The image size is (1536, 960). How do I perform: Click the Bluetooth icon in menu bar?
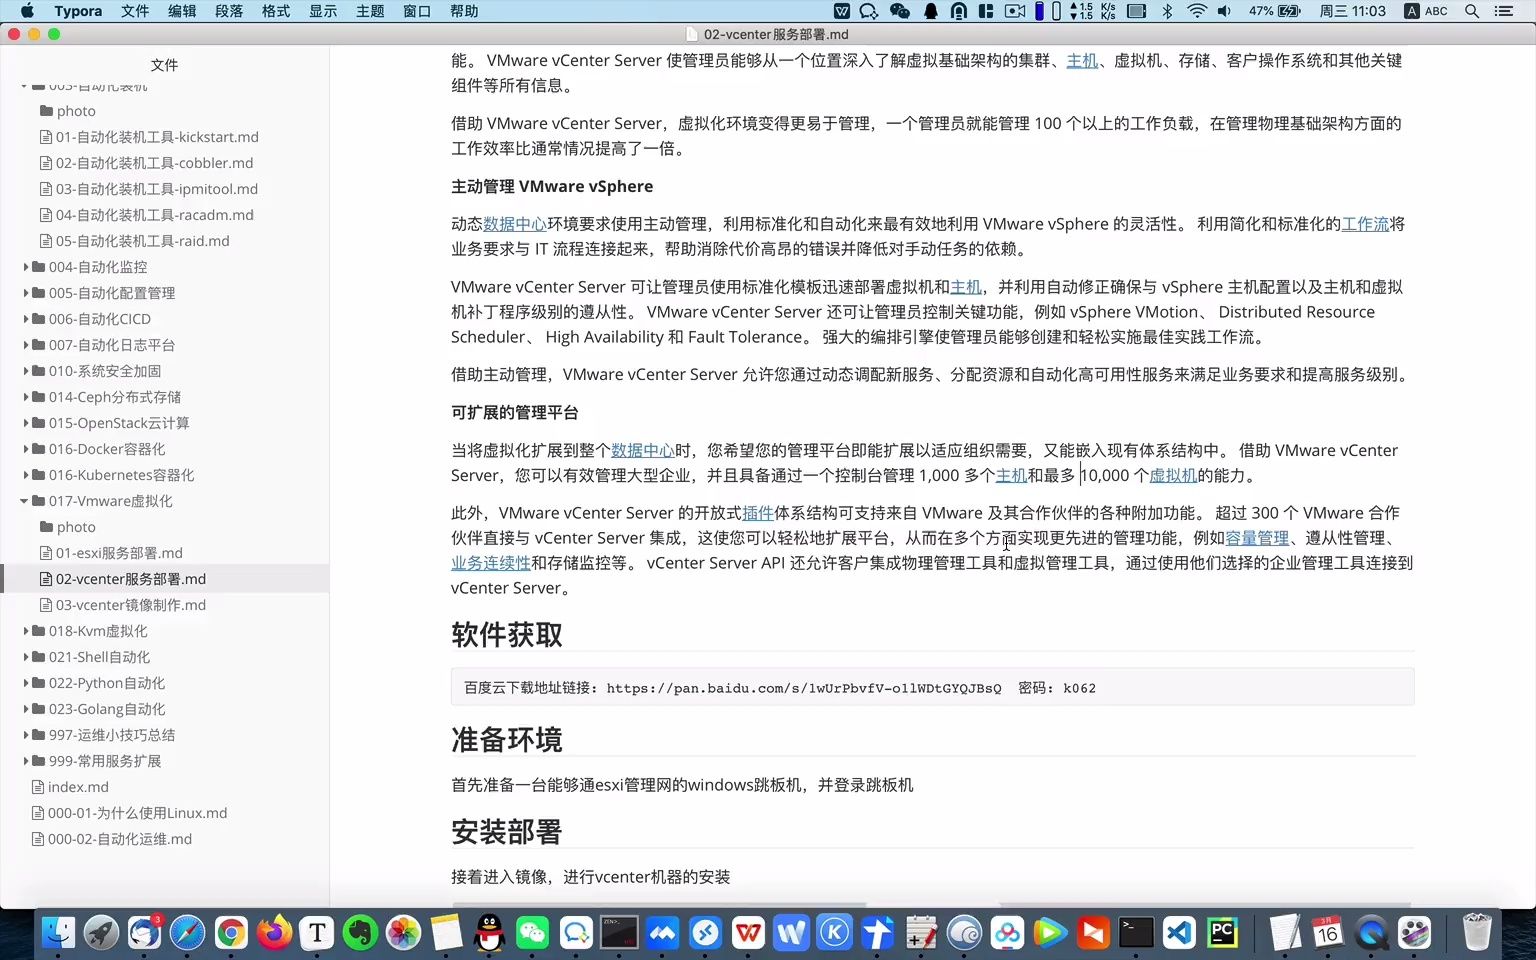1167,11
